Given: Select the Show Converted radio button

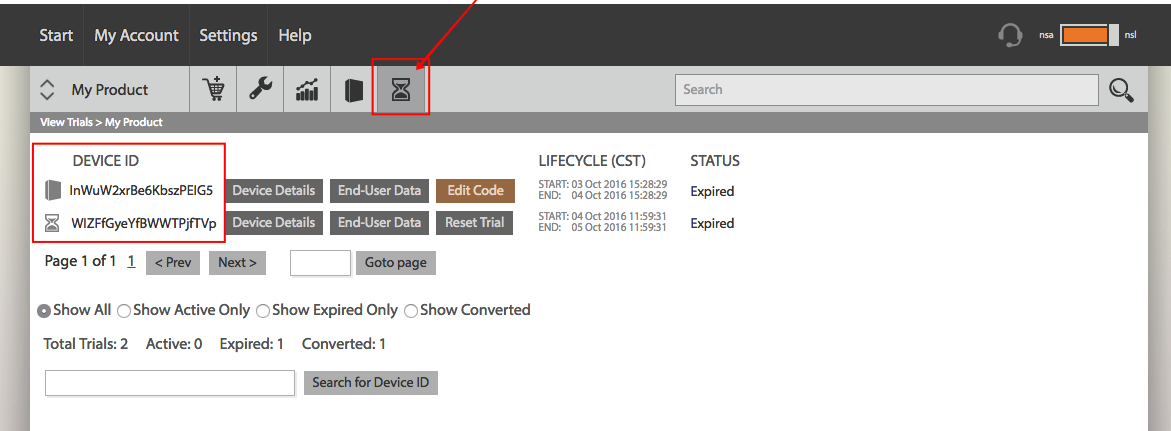Looking at the screenshot, I should [411, 311].
